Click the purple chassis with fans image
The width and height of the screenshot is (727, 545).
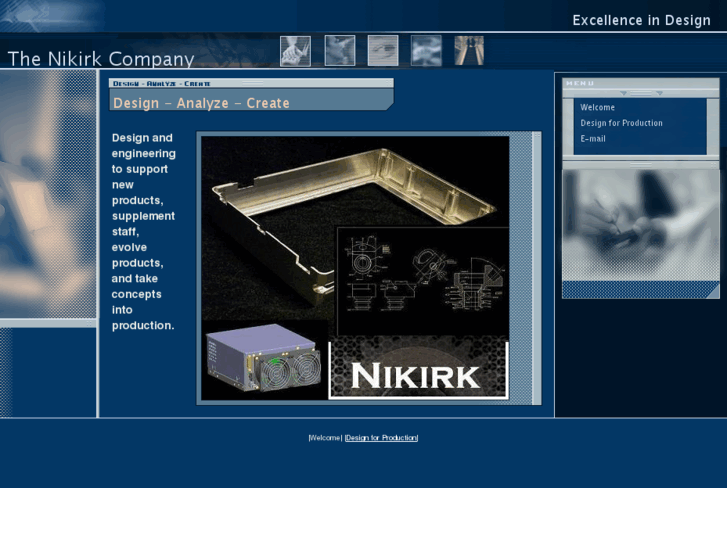[x=264, y=359]
